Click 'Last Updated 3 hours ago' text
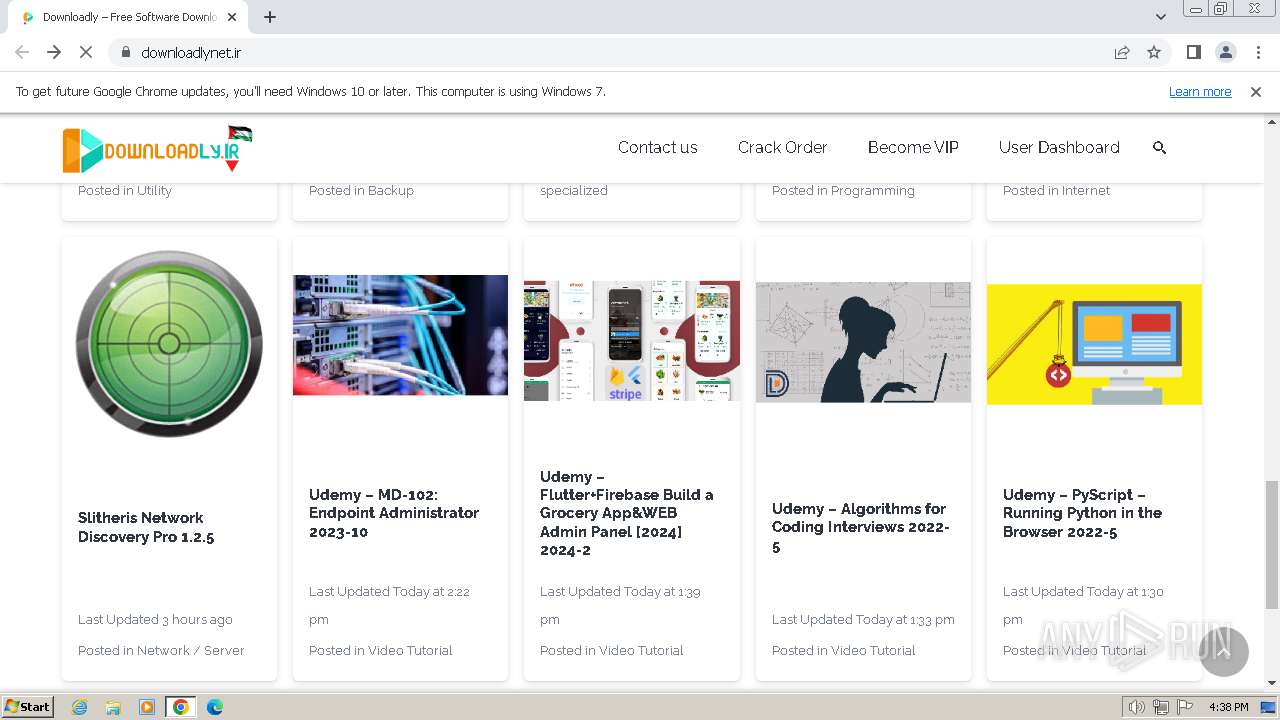Image resolution: width=1280 pixels, height=720 pixels. (155, 619)
